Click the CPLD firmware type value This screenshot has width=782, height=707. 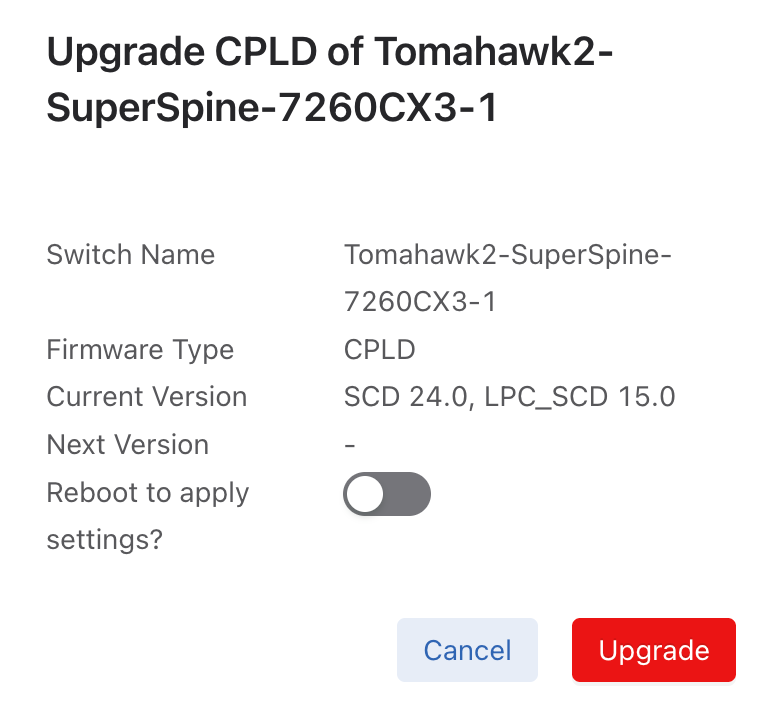379,350
